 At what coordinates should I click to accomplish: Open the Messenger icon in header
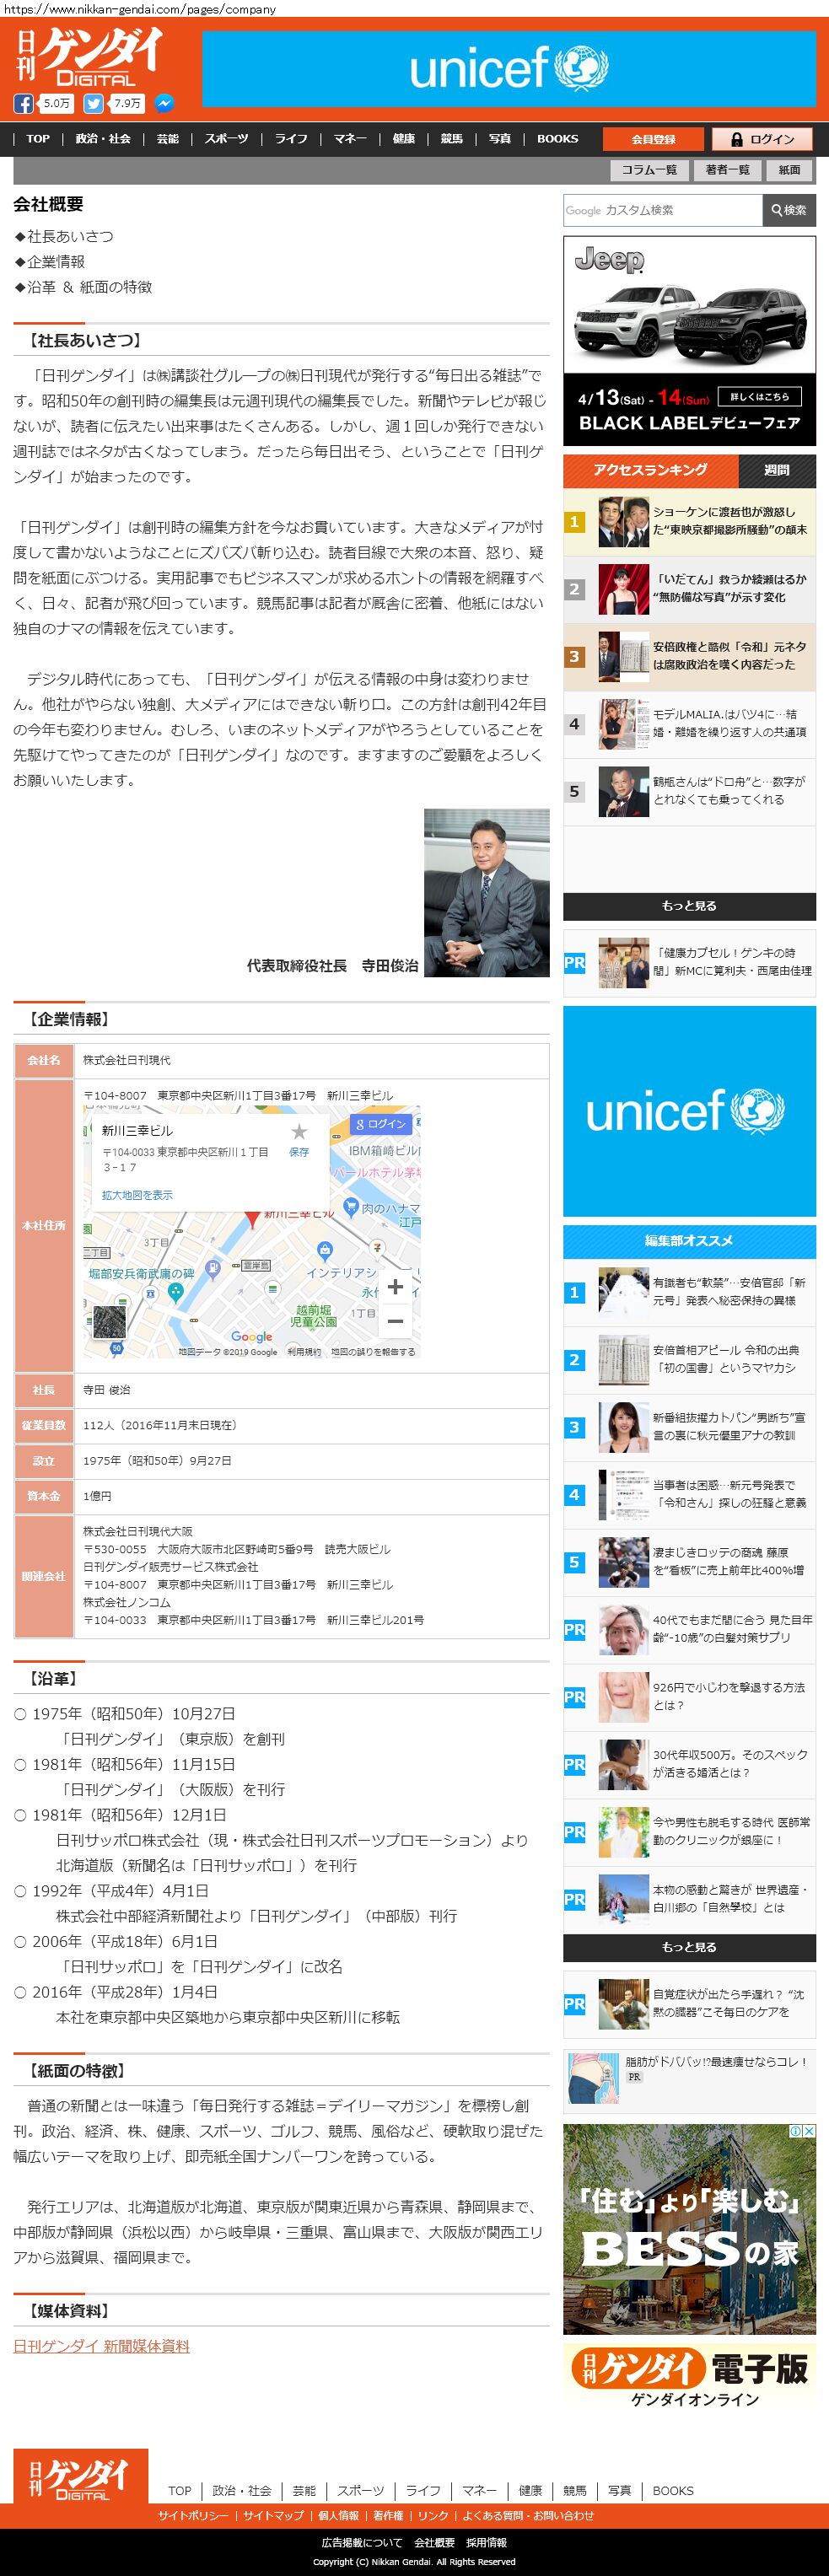[164, 103]
